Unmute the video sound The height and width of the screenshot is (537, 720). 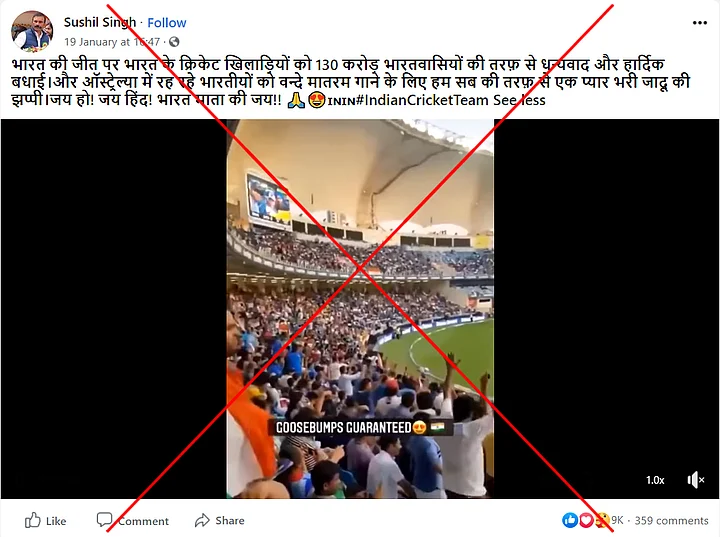696,480
